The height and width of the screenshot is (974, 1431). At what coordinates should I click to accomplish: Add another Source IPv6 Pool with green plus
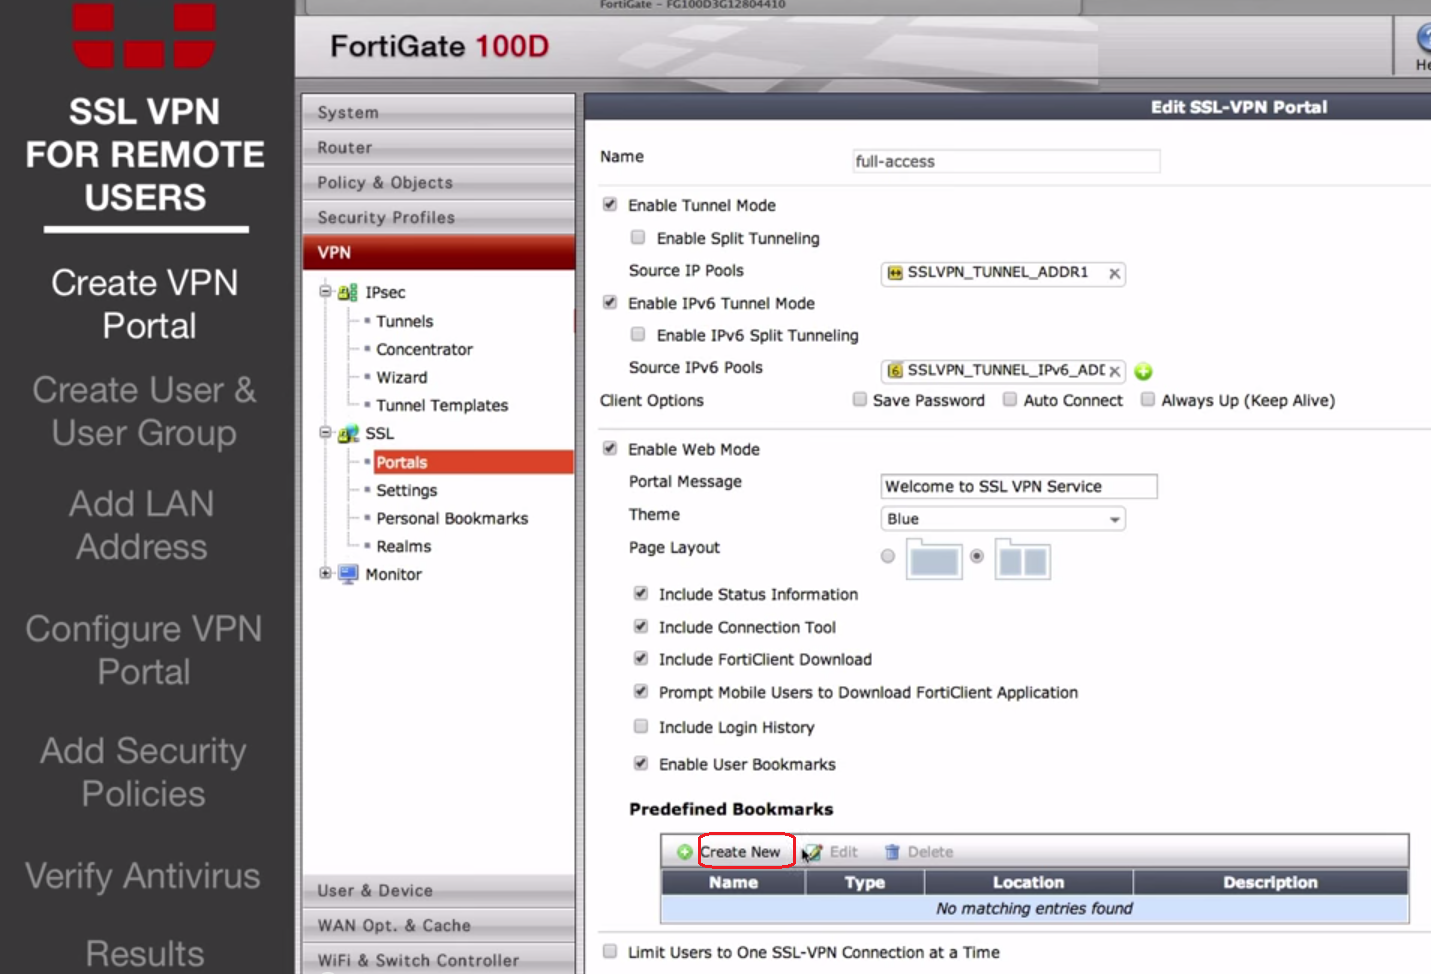pyautogui.click(x=1144, y=371)
